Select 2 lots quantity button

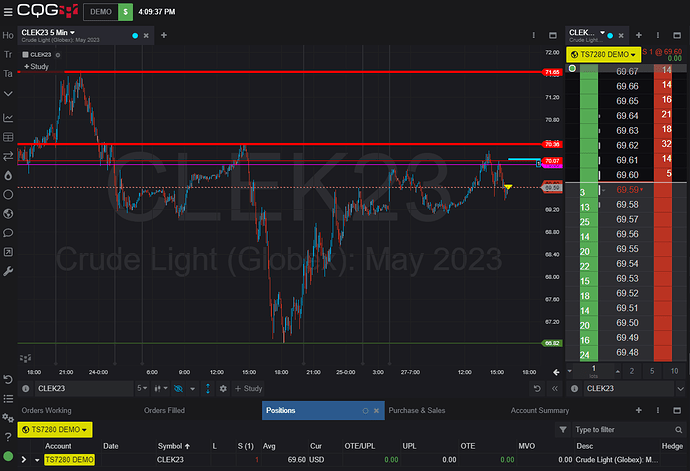[x=631, y=371]
